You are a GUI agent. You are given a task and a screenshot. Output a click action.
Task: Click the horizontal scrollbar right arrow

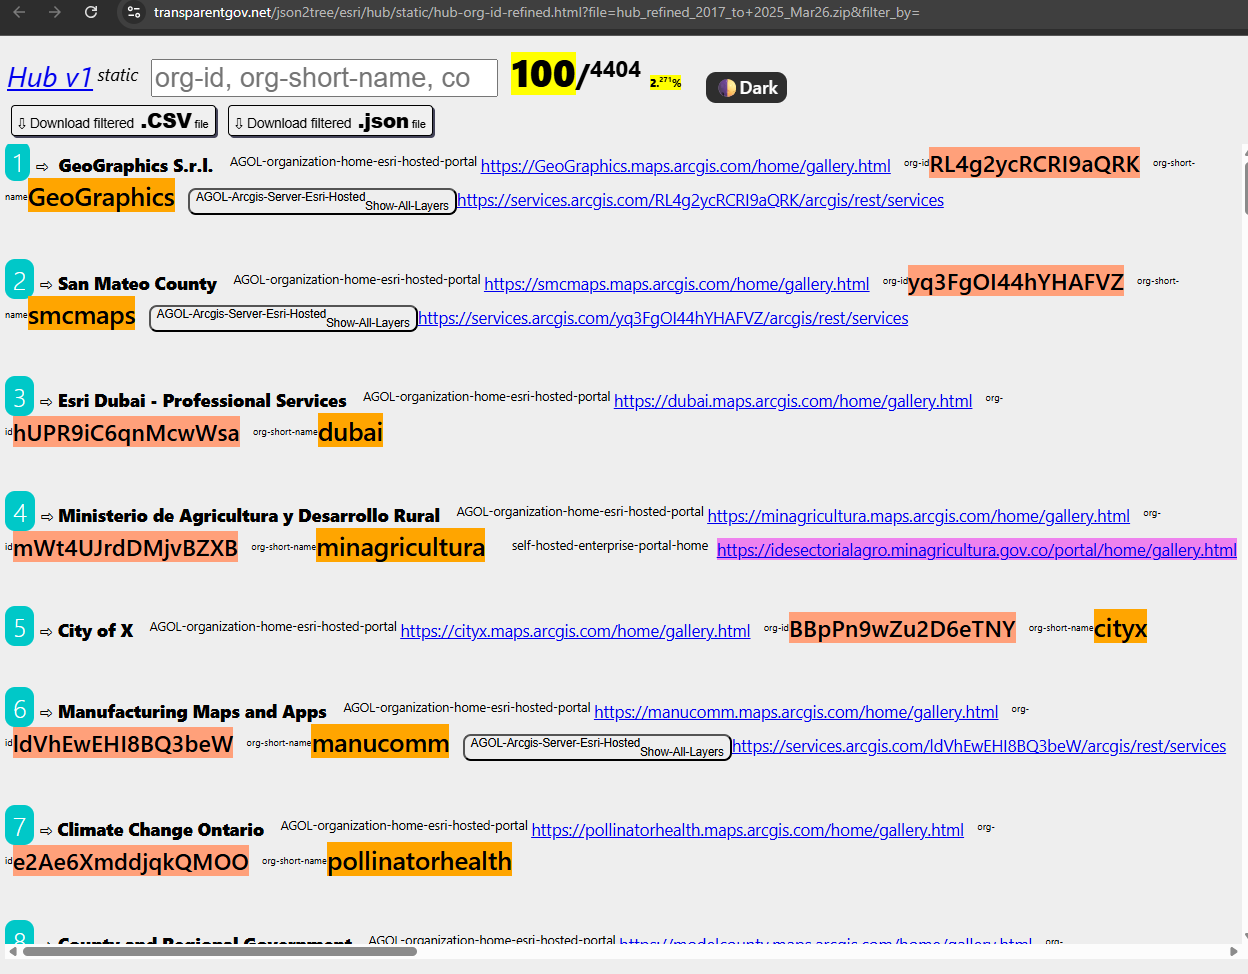click(x=1234, y=951)
